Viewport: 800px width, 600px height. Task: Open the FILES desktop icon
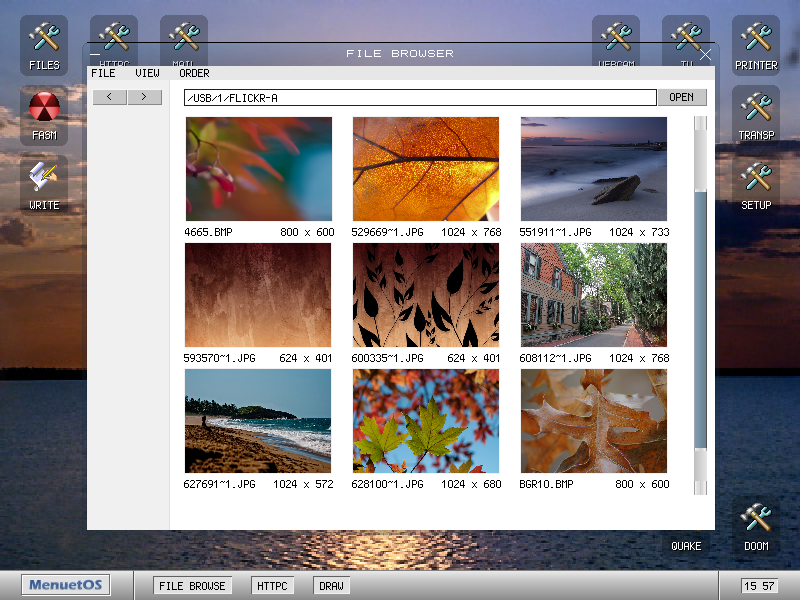point(44,45)
